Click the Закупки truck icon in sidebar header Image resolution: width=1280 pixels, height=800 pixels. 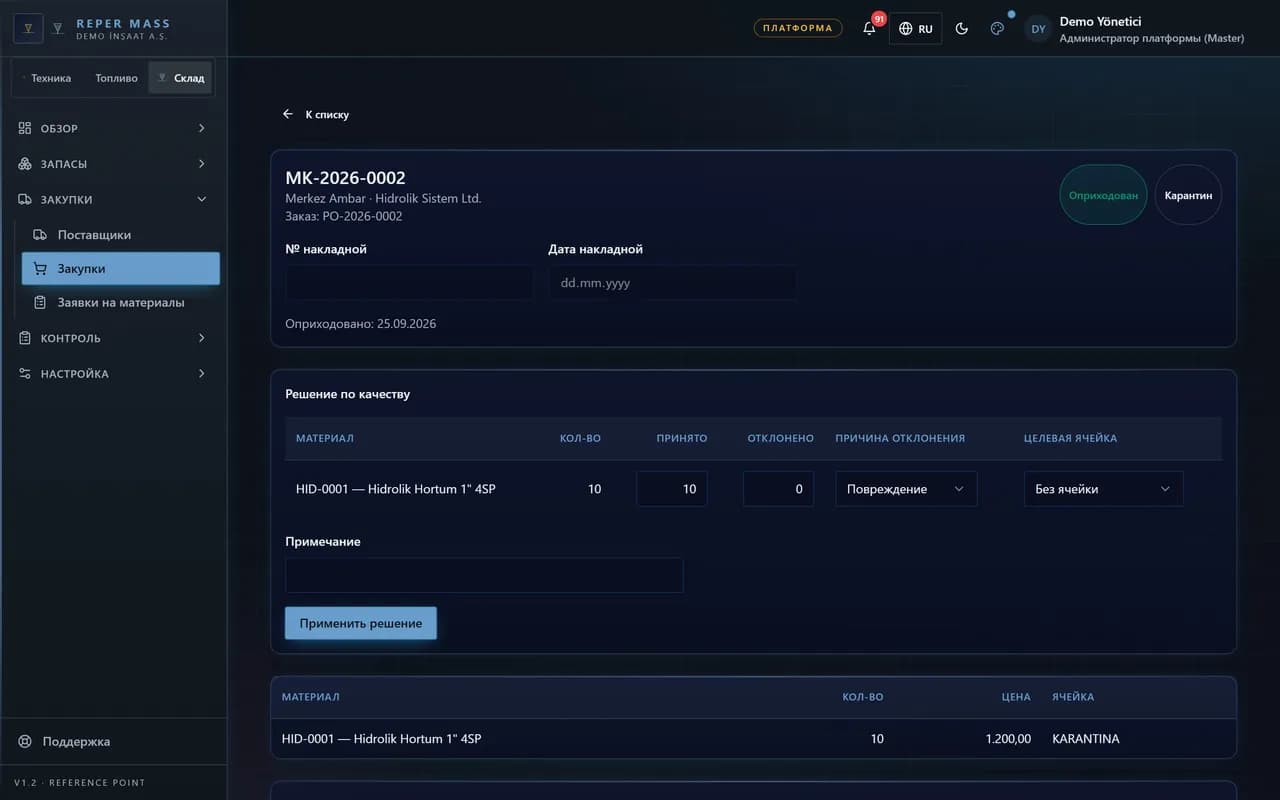pos(25,200)
